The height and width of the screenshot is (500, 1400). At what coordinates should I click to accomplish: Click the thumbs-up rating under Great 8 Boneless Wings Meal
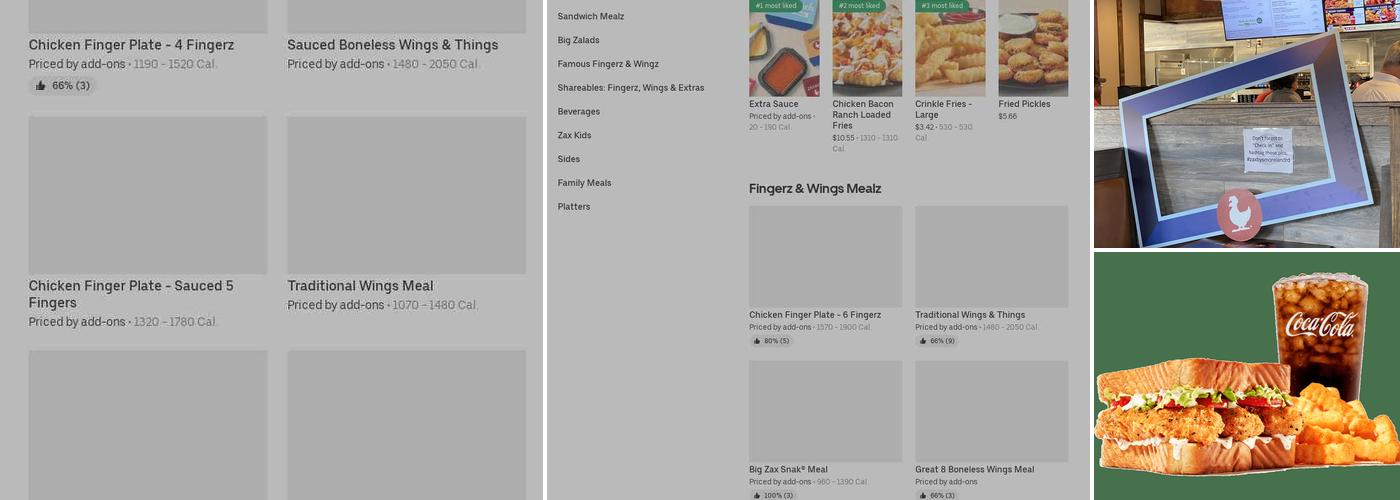[x=937, y=495]
